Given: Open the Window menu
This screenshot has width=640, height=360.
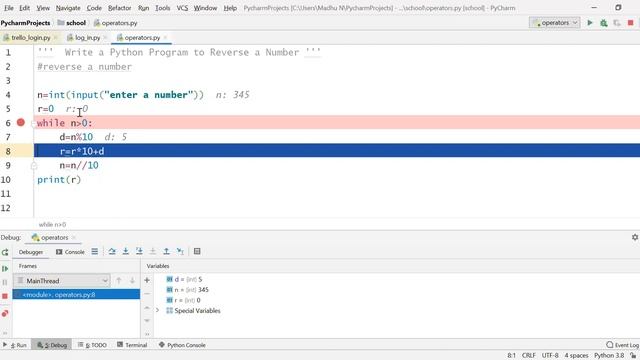Looking at the screenshot, I should pos(205,8).
